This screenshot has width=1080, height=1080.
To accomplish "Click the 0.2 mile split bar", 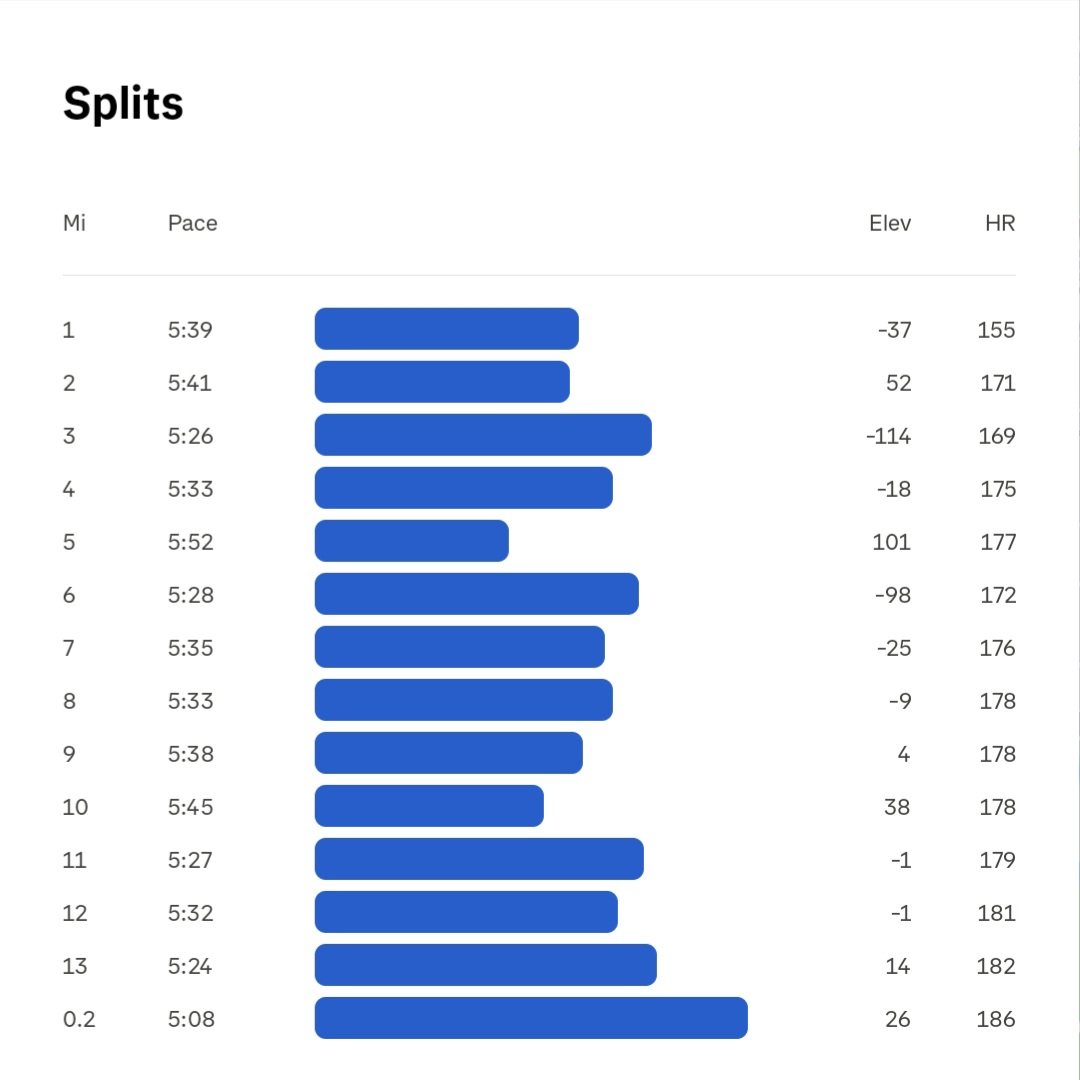I will pyautogui.click(x=531, y=1018).
